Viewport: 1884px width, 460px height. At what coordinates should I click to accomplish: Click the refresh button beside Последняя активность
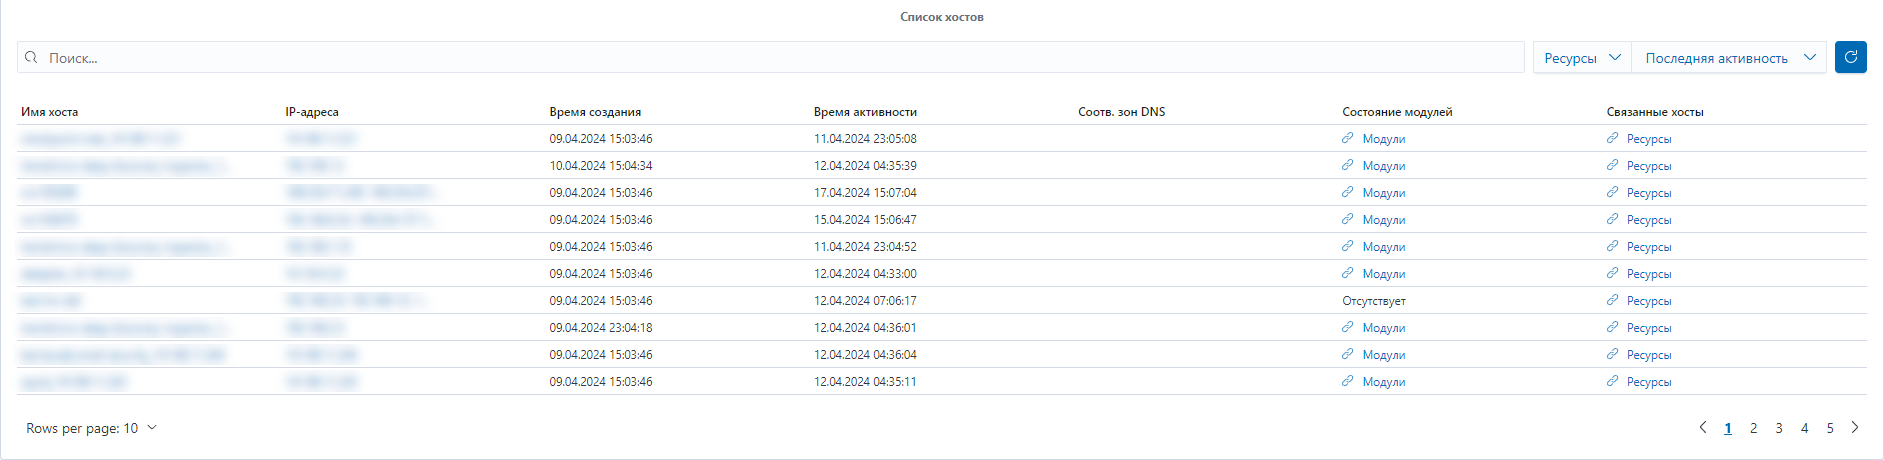(1850, 57)
